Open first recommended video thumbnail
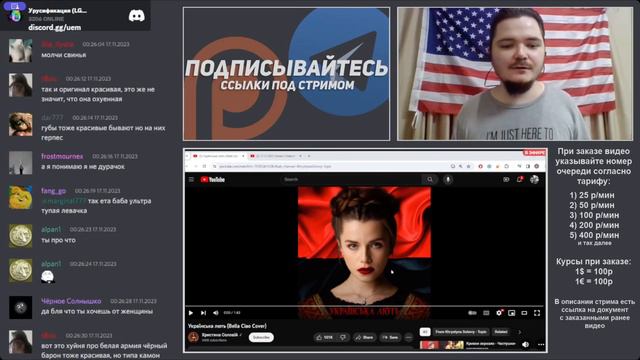The width and height of the screenshot is (640, 360). 442,345
